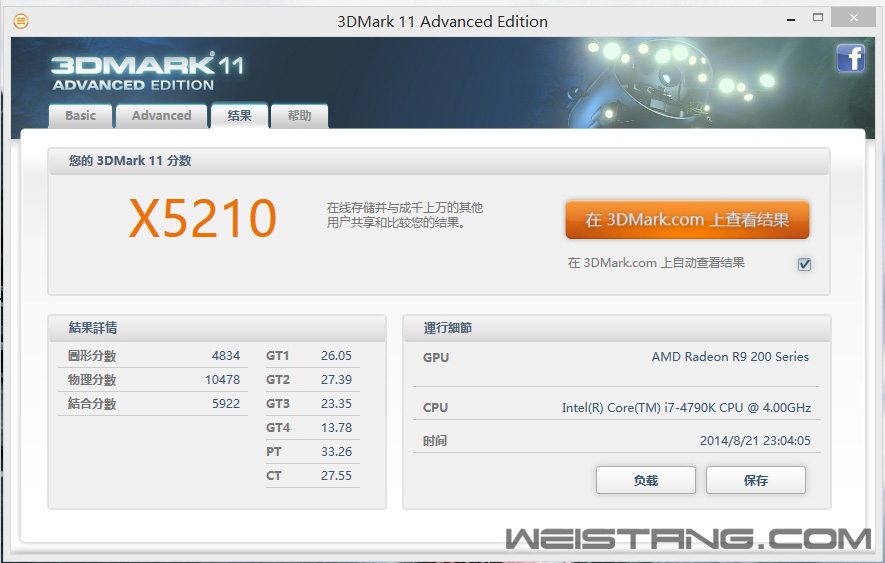The image size is (885, 563).
Task: Switch to the Advanced tab
Action: click(x=161, y=116)
